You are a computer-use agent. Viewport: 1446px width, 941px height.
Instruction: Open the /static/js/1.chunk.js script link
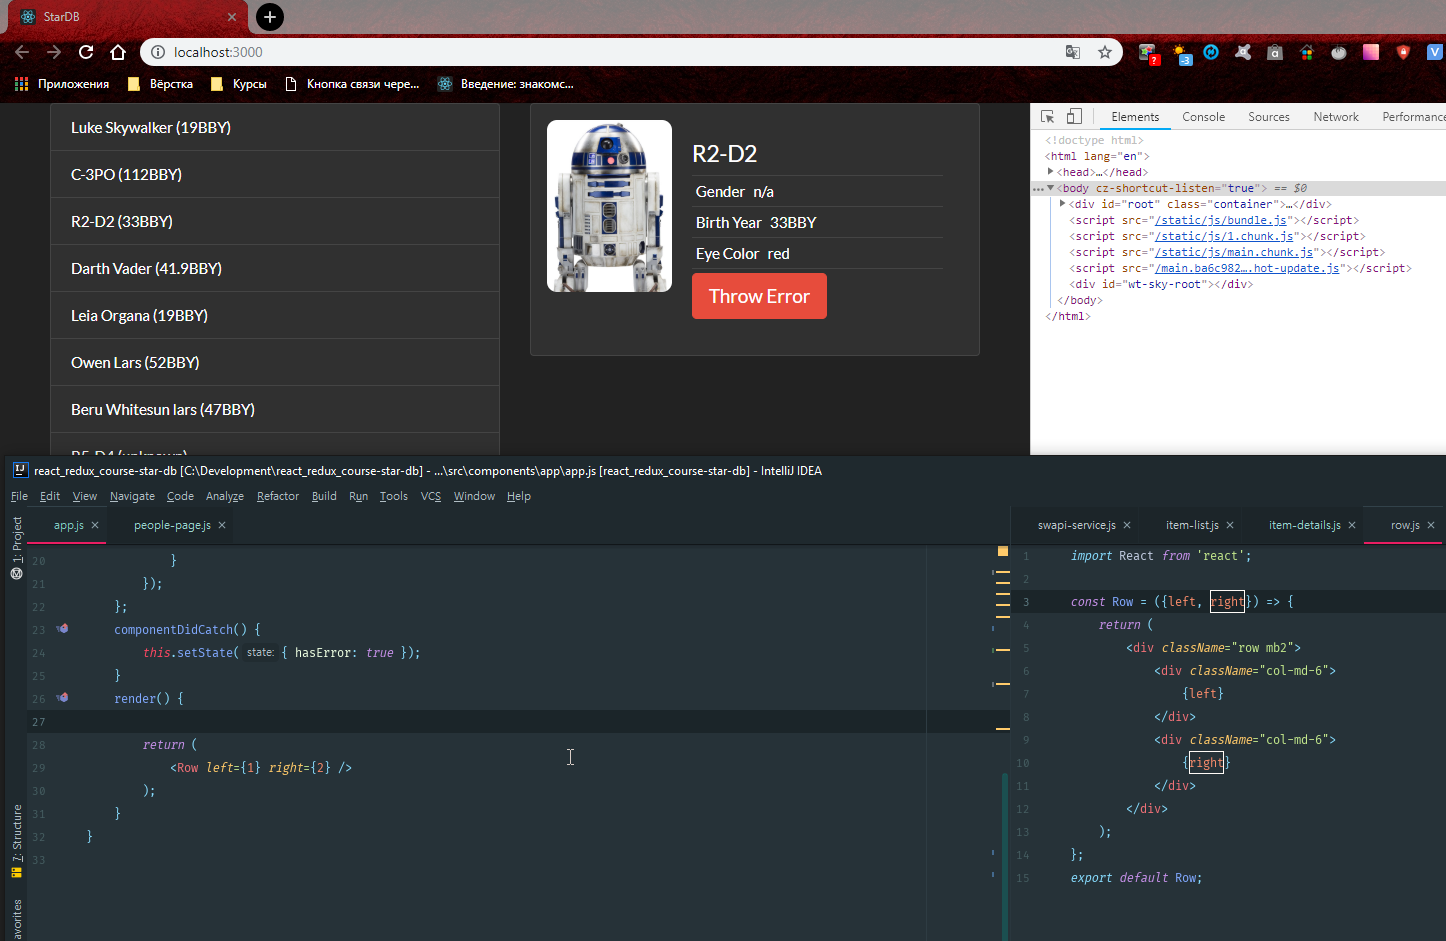[1224, 236]
